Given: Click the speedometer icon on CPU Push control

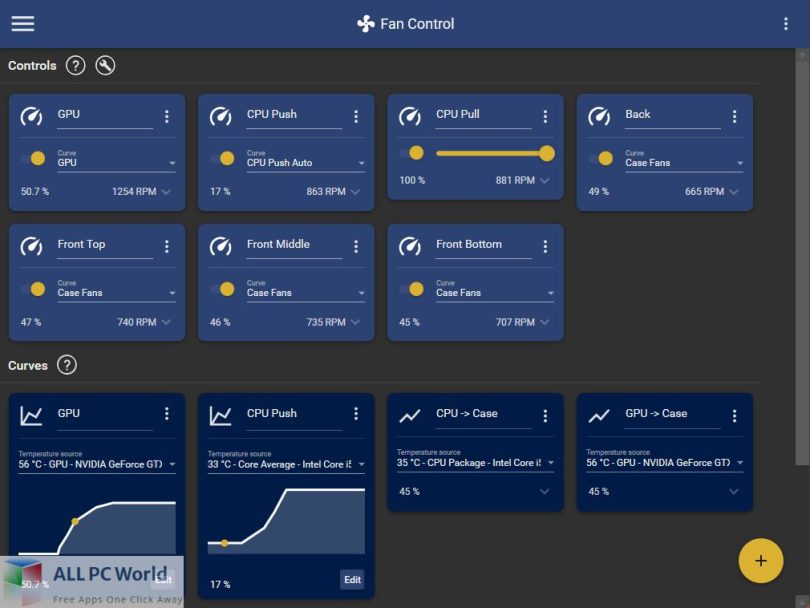Looking at the screenshot, I should click(x=221, y=116).
